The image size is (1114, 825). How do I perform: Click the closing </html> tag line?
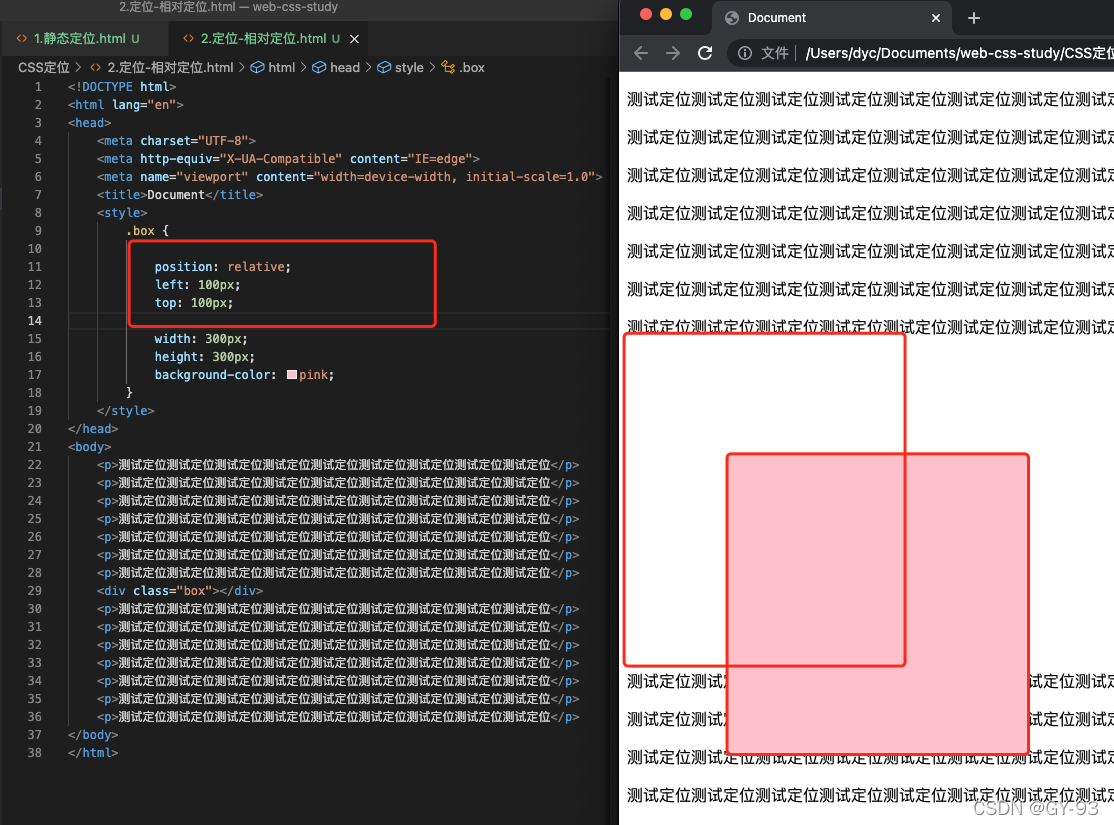point(93,753)
